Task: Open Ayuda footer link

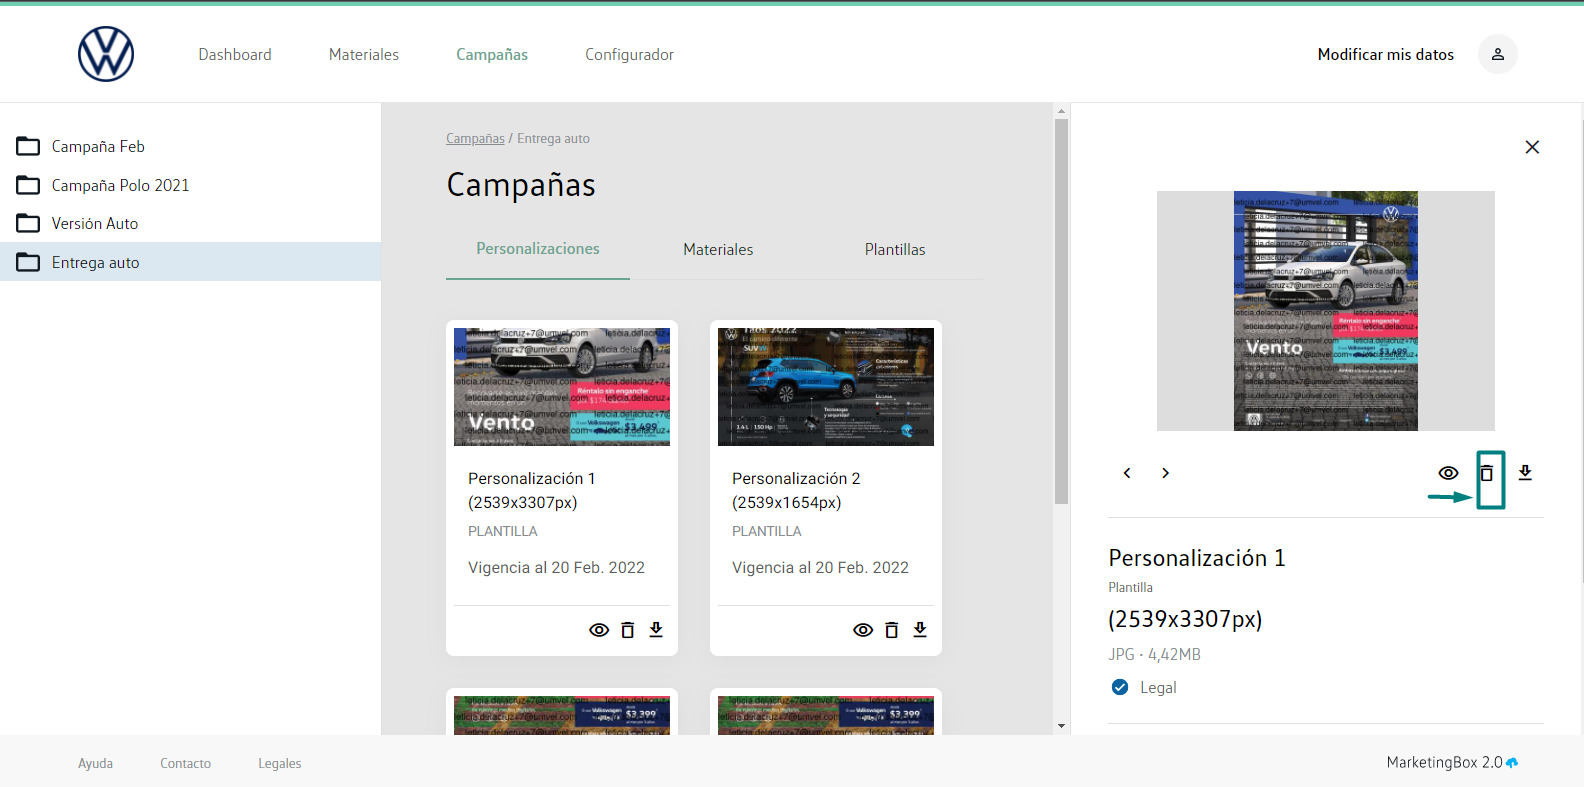Action: tap(95, 763)
